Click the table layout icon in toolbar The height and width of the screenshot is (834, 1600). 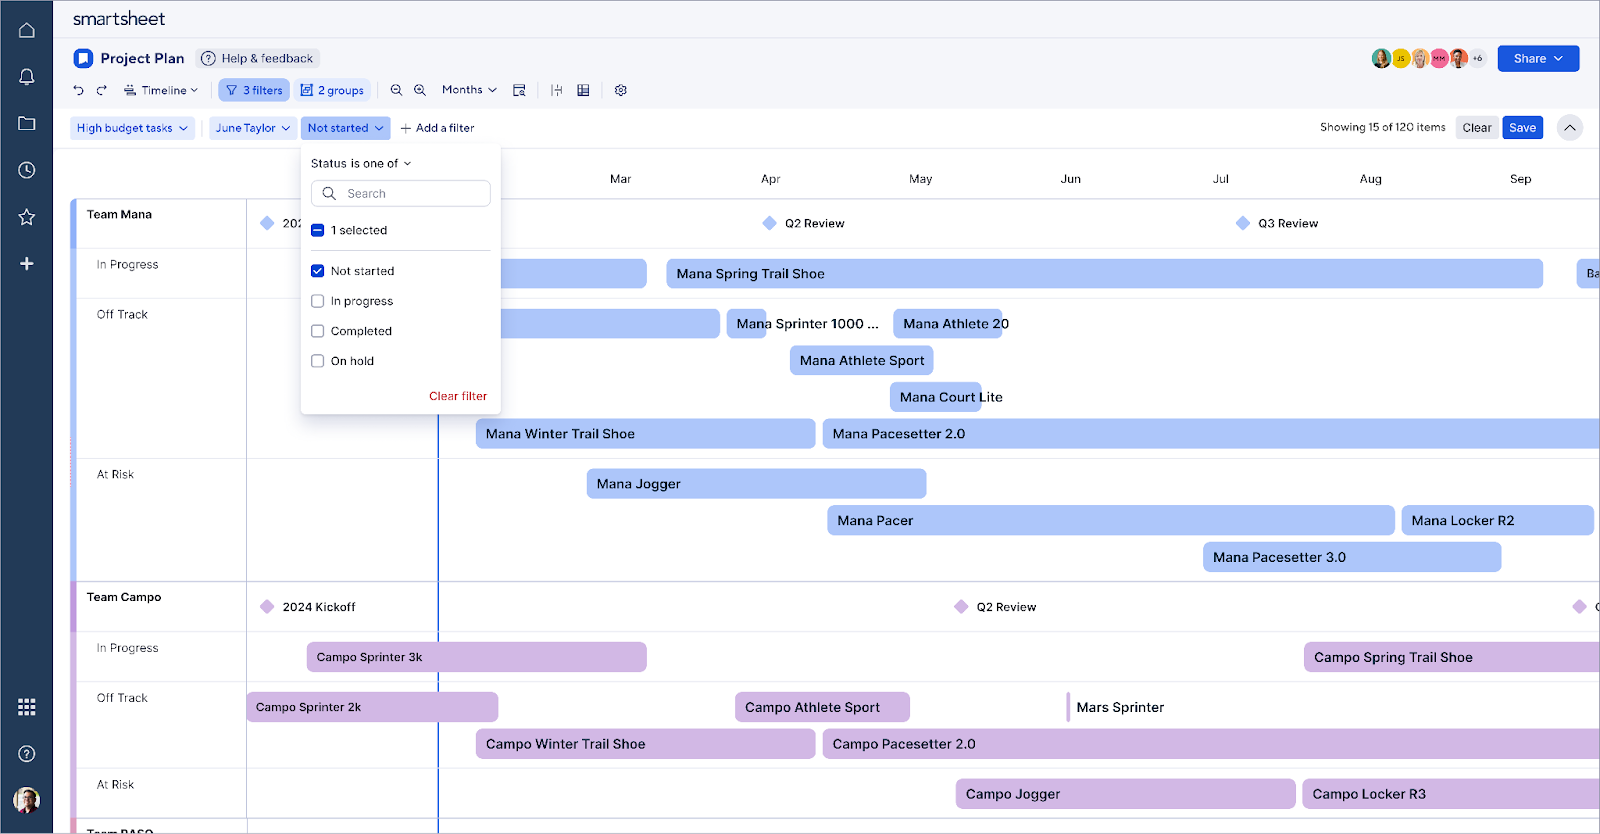(583, 90)
